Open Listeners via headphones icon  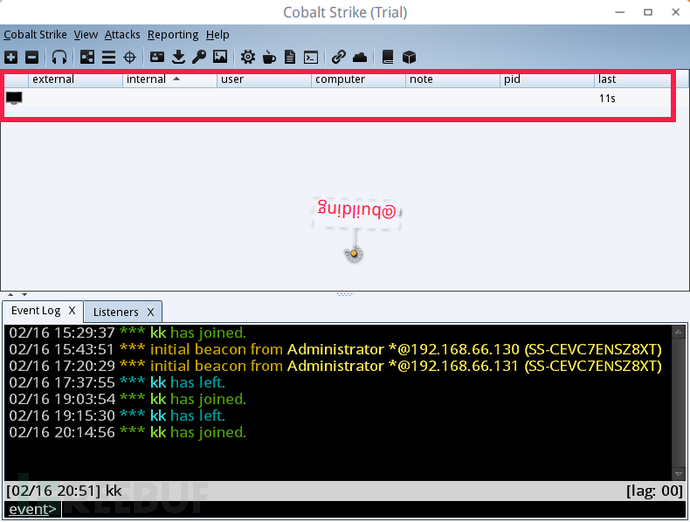(59, 57)
